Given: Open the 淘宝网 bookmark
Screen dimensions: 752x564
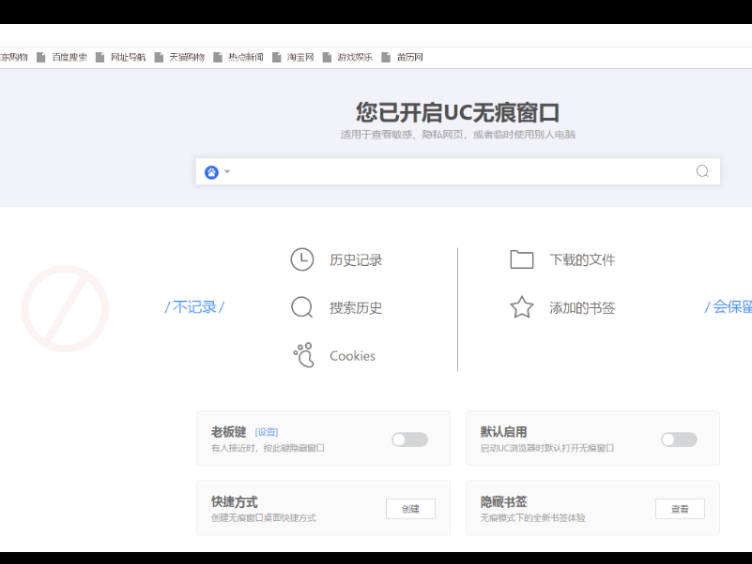Looking at the screenshot, I should [293, 58].
